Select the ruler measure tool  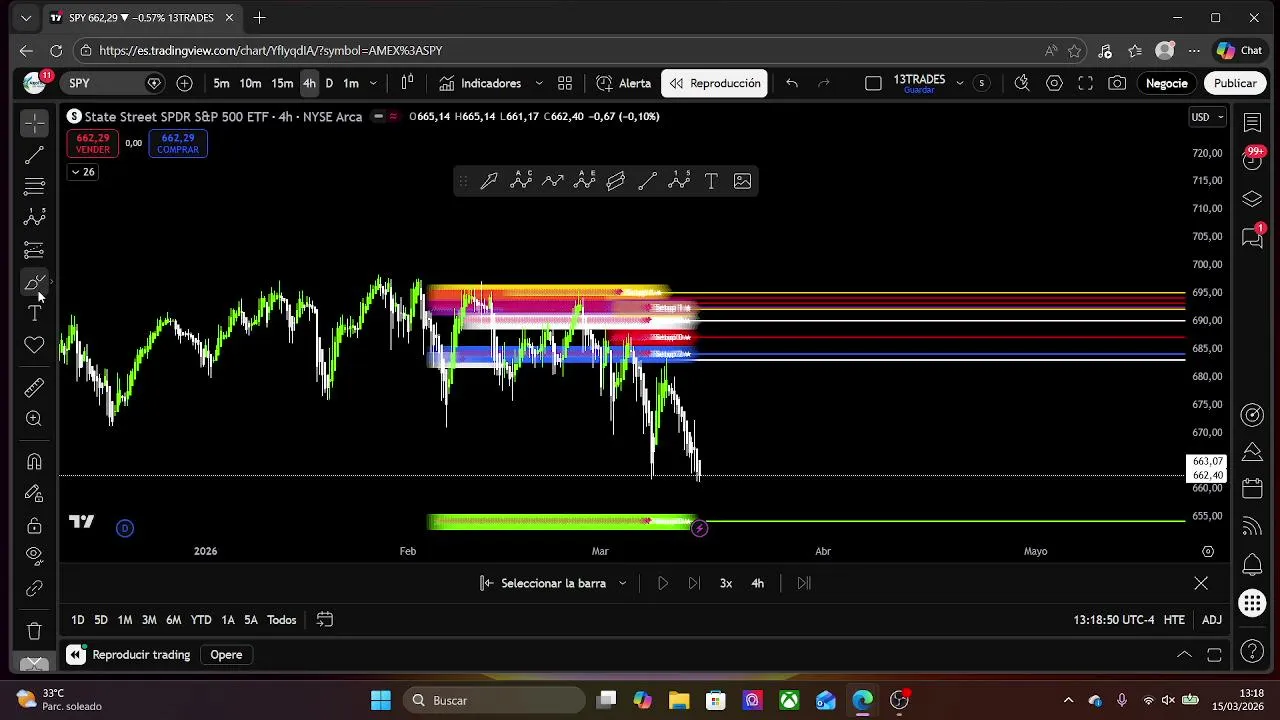[34, 387]
